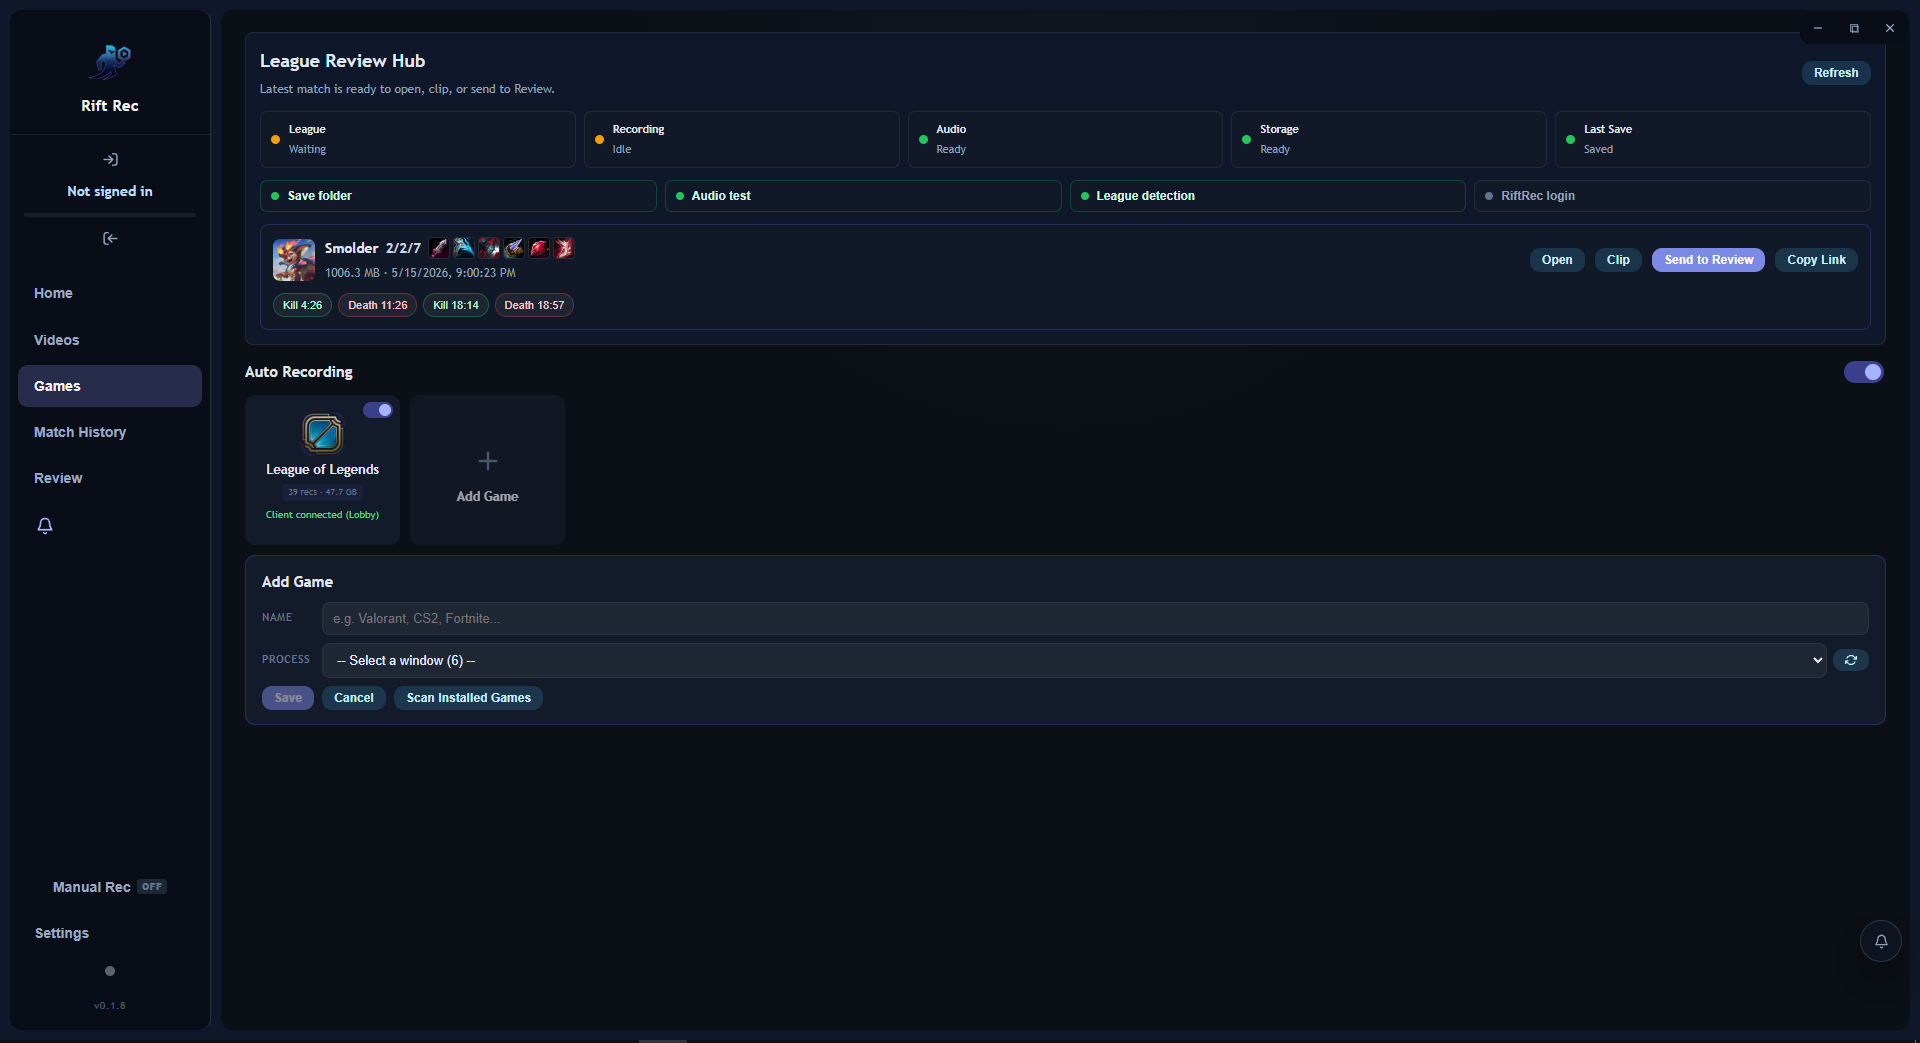Send the match to Review
The height and width of the screenshot is (1043, 1920).
click(x=1708, y=260)
